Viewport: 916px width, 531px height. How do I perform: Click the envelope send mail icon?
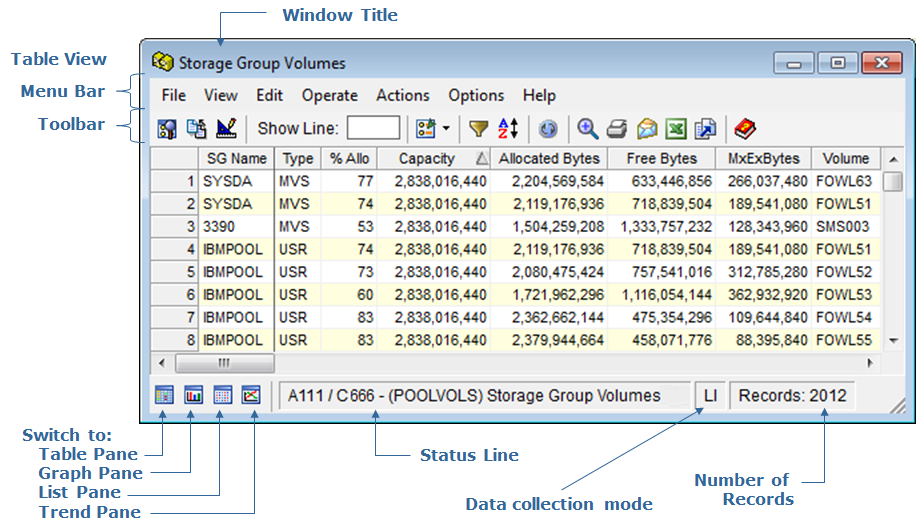tap(647, 128)
